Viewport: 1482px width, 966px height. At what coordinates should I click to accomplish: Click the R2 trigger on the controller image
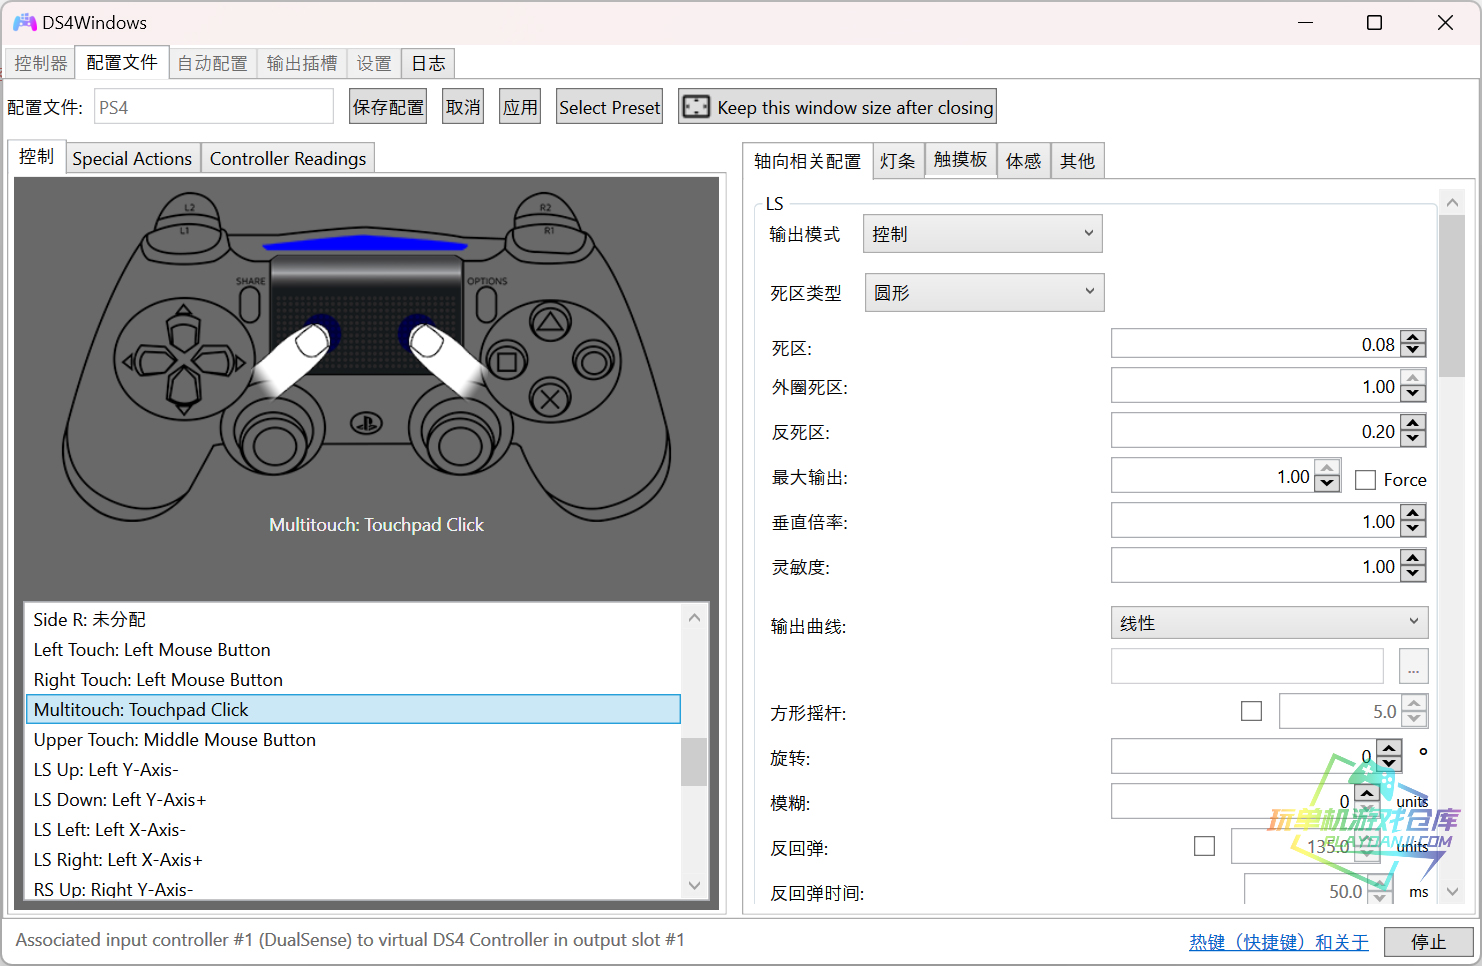pos(545,207)
